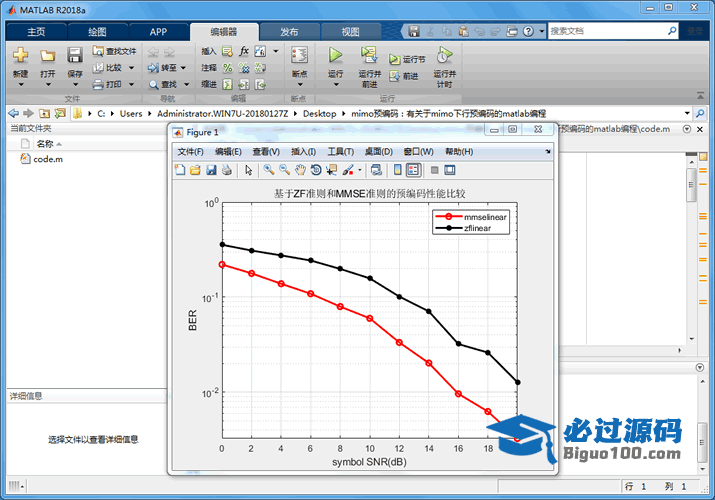Toggle the Edit Plot arrow tool
The image size is (715, 500).
[x=249, y=170]
